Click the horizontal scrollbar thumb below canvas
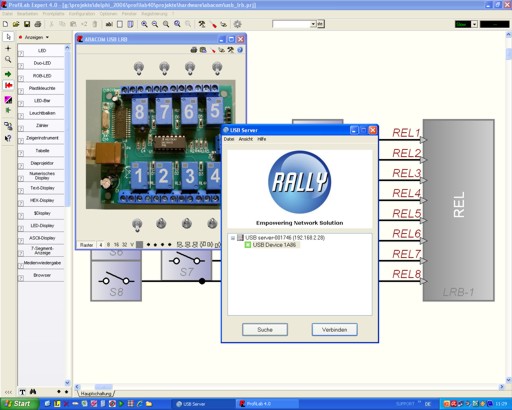 [104, 387]
